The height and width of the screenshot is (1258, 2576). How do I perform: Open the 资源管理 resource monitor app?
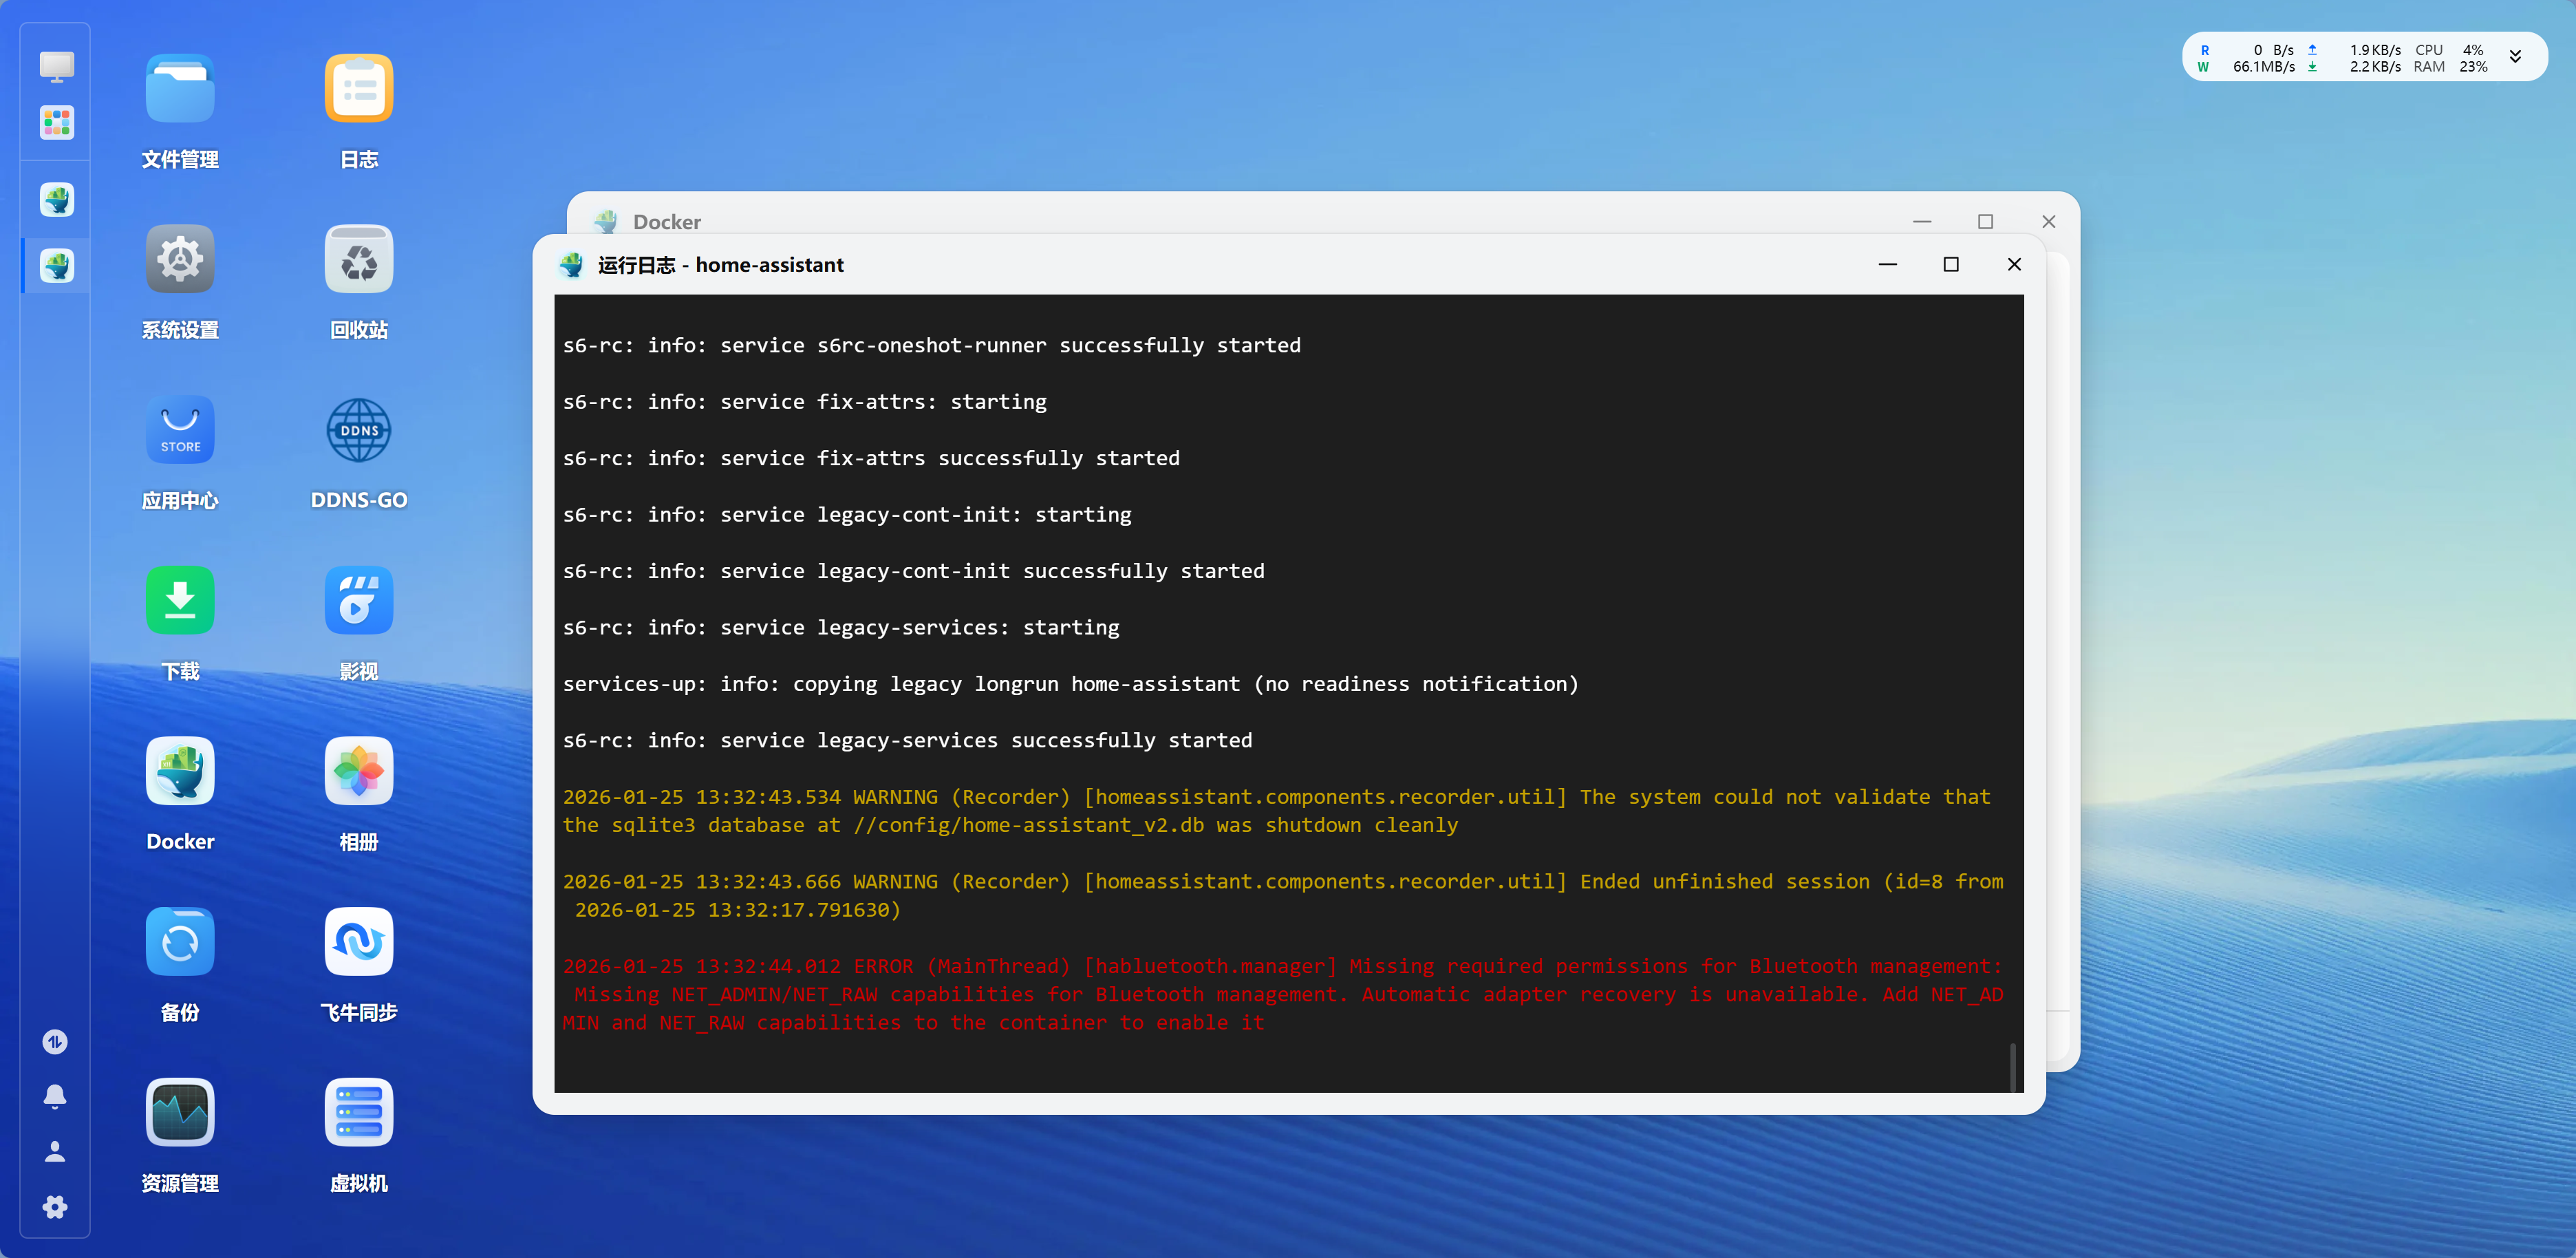[180, 1112]
